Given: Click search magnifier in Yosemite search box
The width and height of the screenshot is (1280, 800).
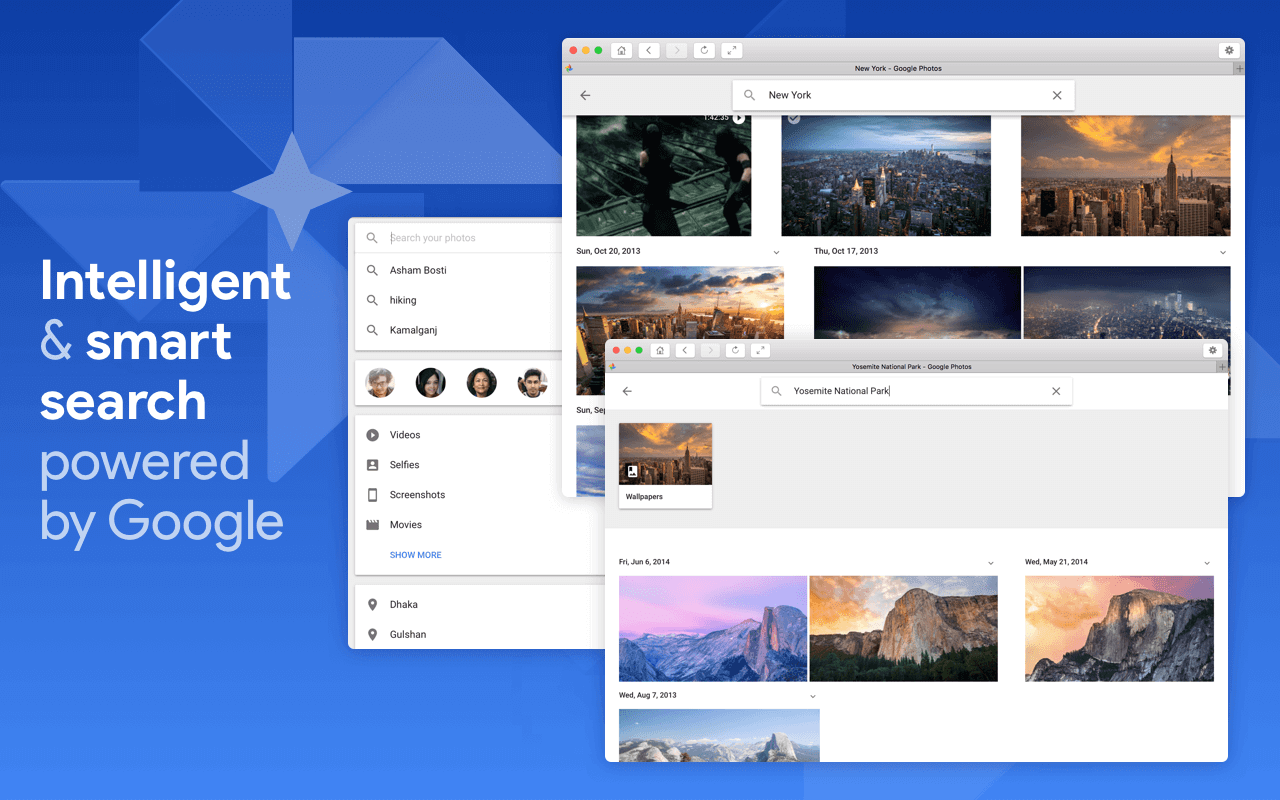Looking at the screenshot, I should 776,391.
